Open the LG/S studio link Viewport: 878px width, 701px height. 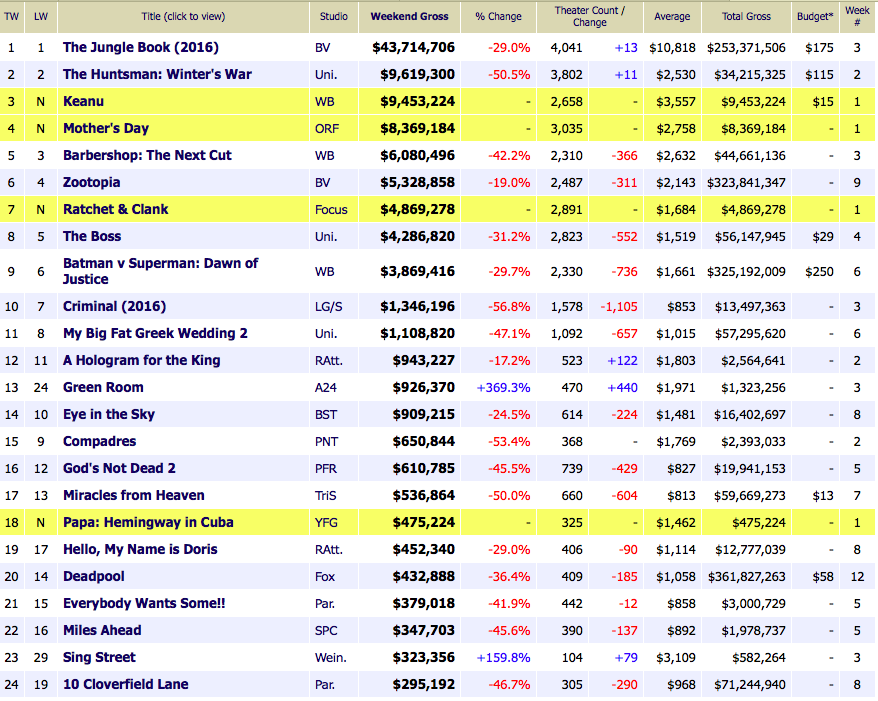pos(329,307)
